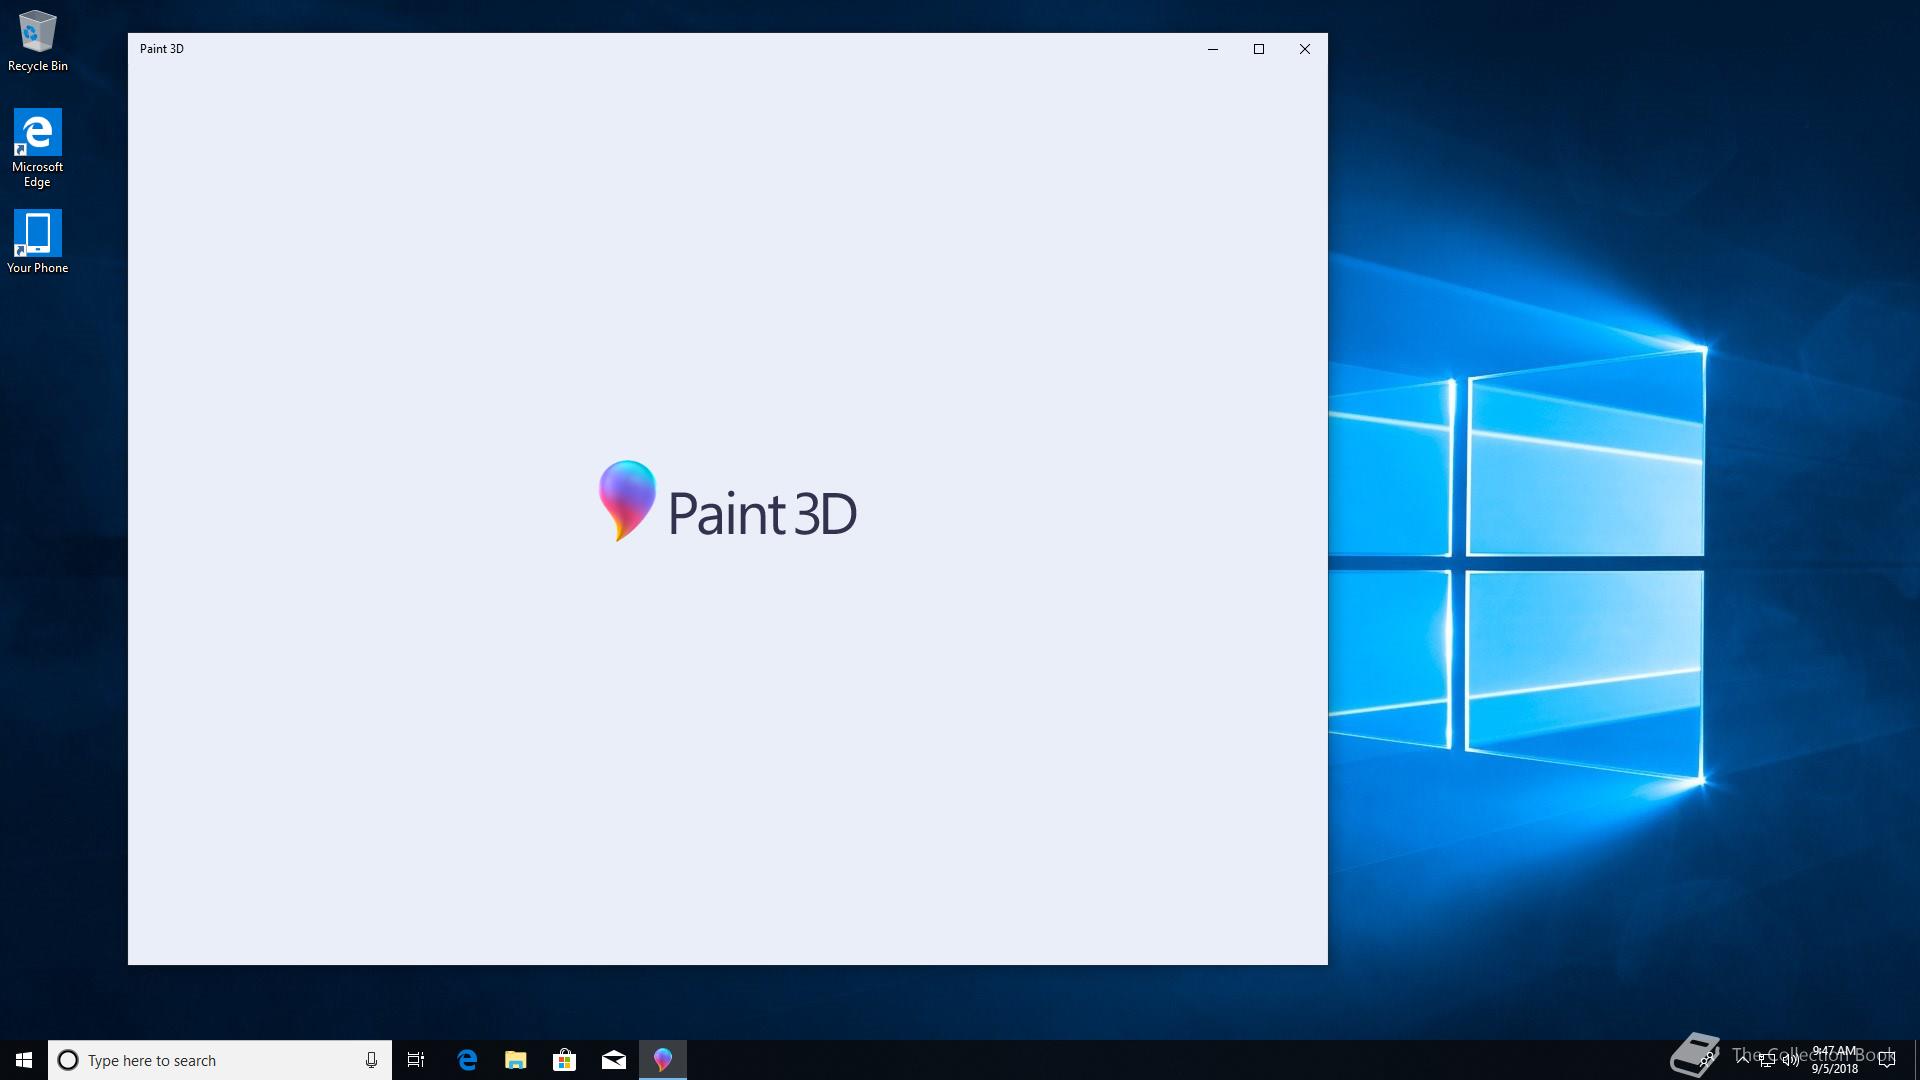Image resolution: width=1920 pixels, height=1080 pixels.
Task: Select the Your Phone desktop shortcut
Action: click(37, 241)
